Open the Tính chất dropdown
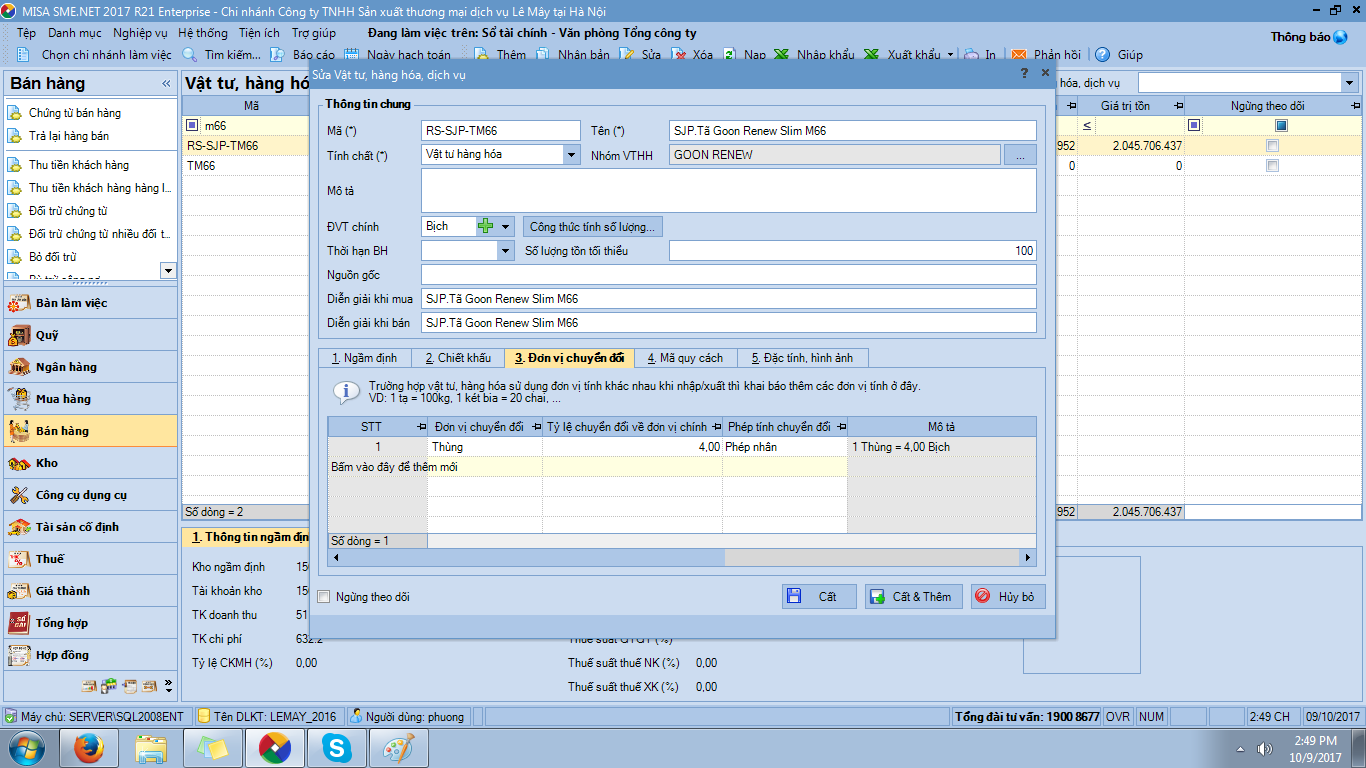This screenshot has height=768, width=1366. coord(571,155)
